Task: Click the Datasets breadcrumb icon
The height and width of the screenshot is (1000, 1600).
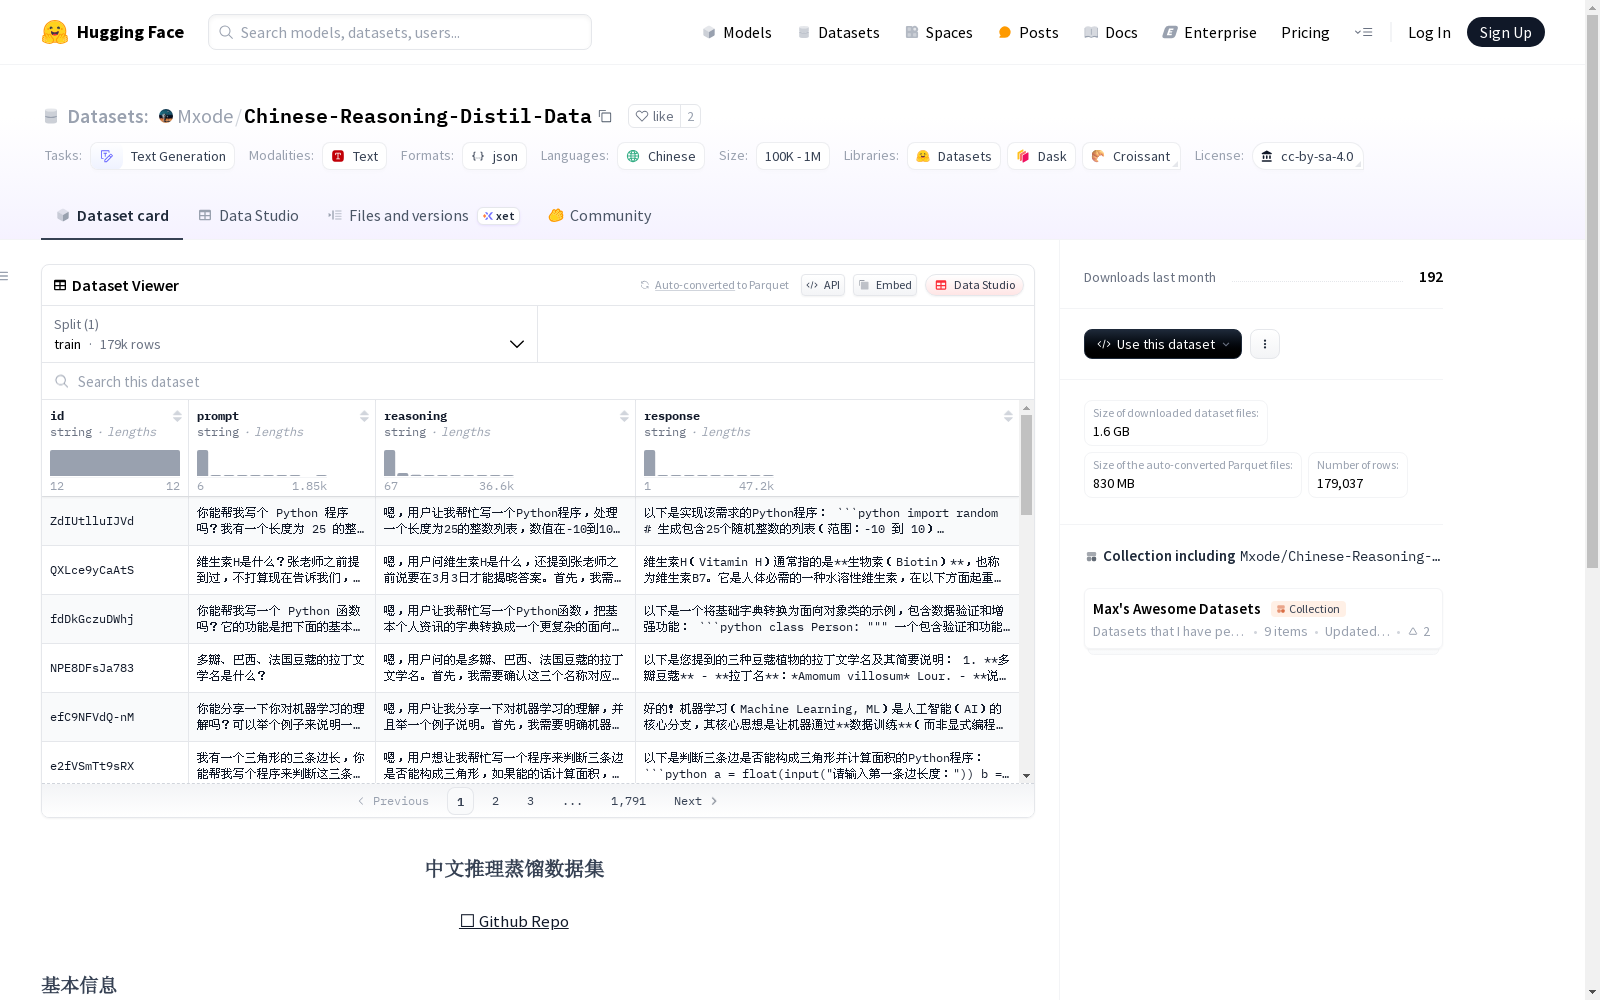Action: 51,116
